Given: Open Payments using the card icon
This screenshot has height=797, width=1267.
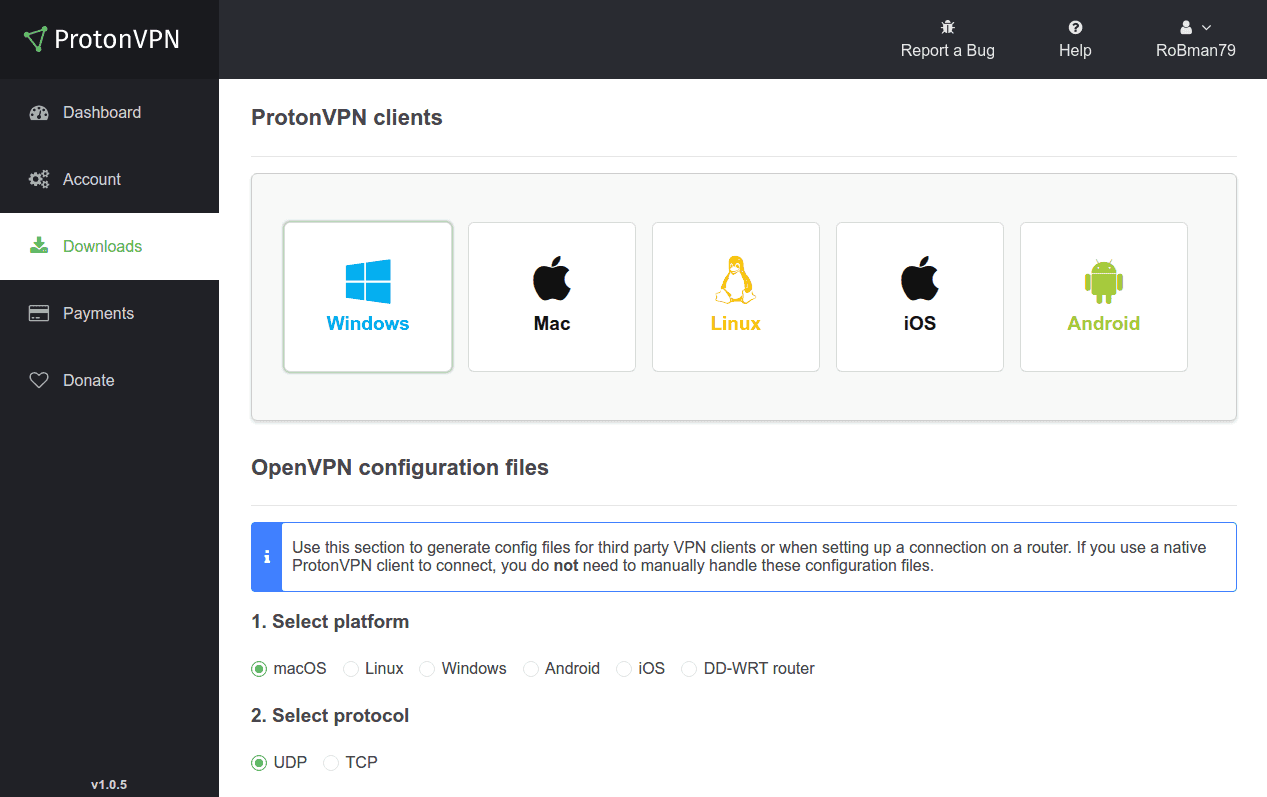Looking at the screenshot, I should 38,312.
